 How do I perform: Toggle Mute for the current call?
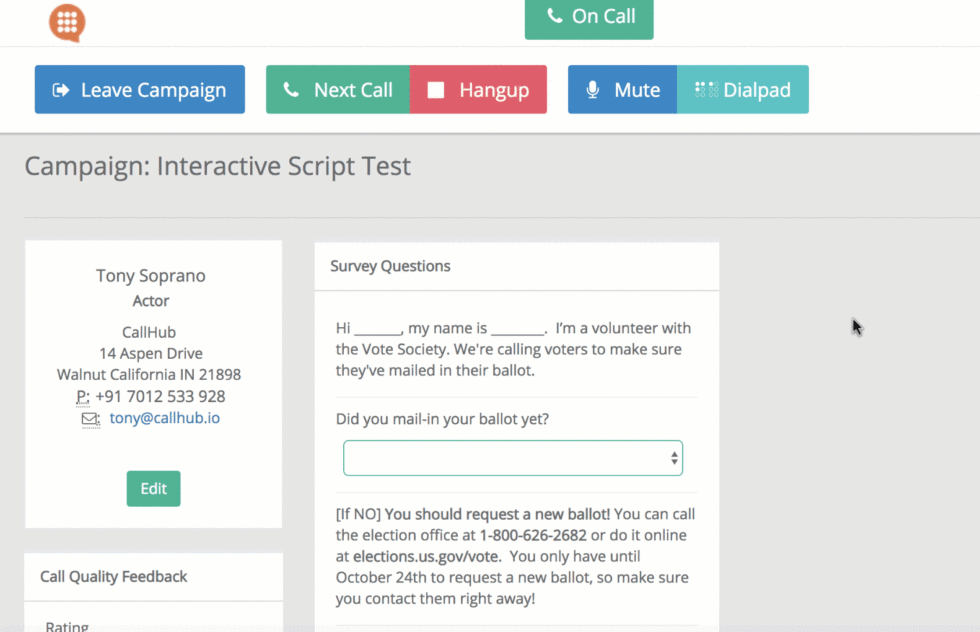(622, 89)
